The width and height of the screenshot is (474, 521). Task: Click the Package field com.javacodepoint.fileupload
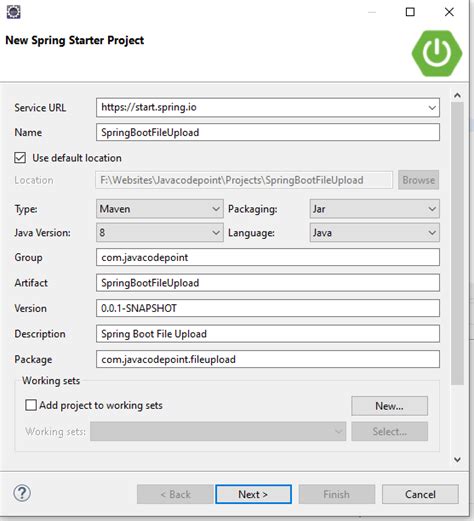268,359
